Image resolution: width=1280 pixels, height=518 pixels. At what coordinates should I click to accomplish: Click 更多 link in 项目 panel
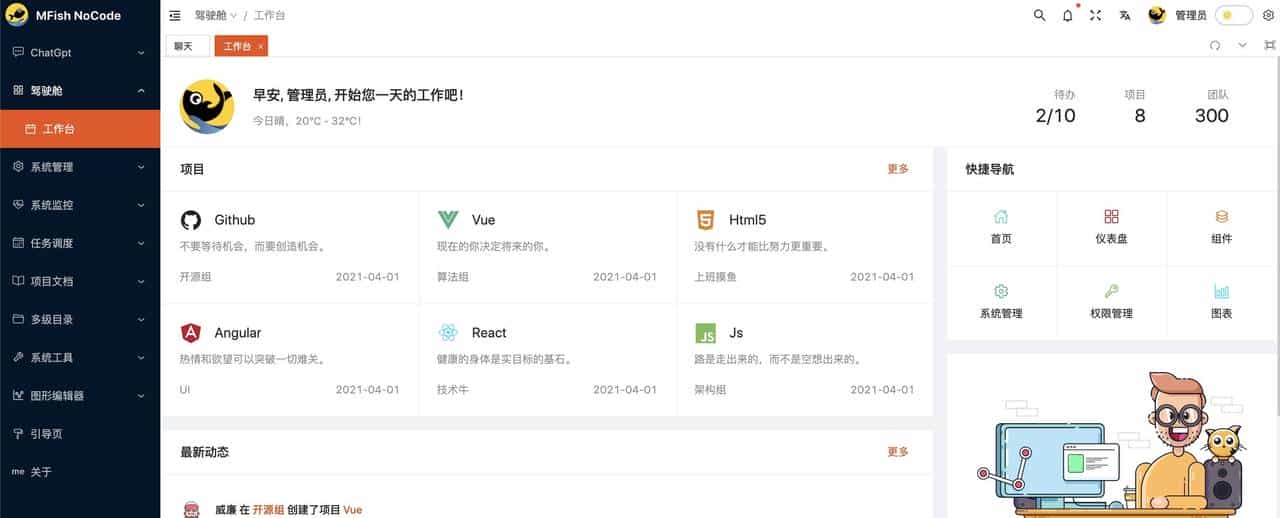click(x=898, y=169)
